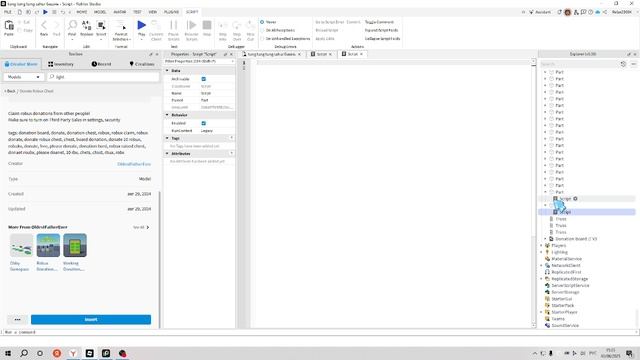Click the plus icon beside hovered Script
Viewport: 640px width, 360px height.
[x=576, y=199]
